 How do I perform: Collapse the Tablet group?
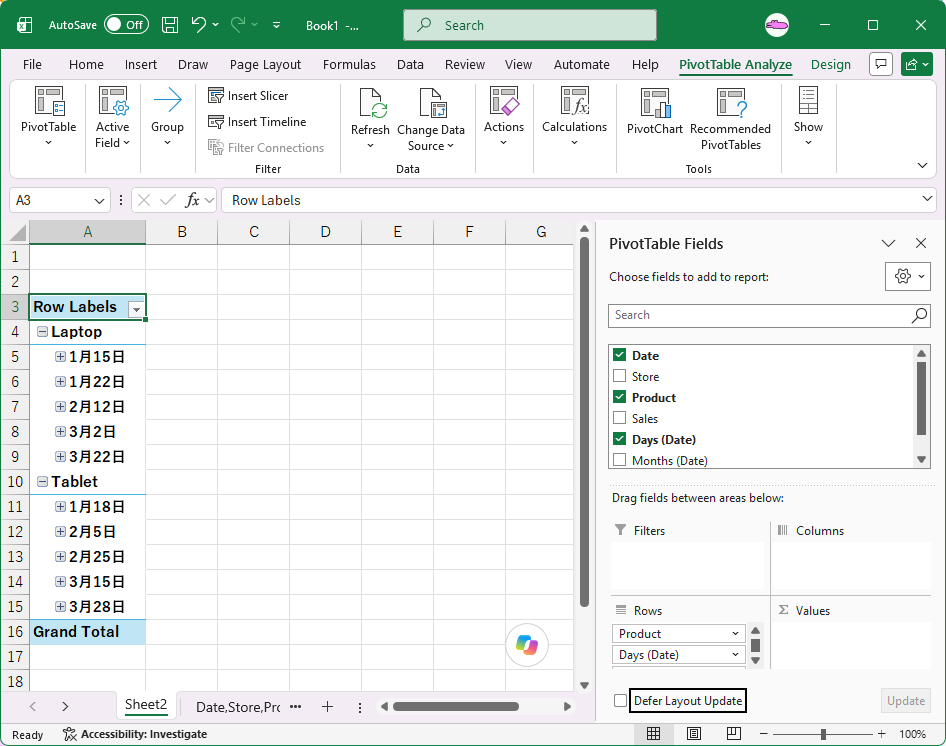pos(42,481)
